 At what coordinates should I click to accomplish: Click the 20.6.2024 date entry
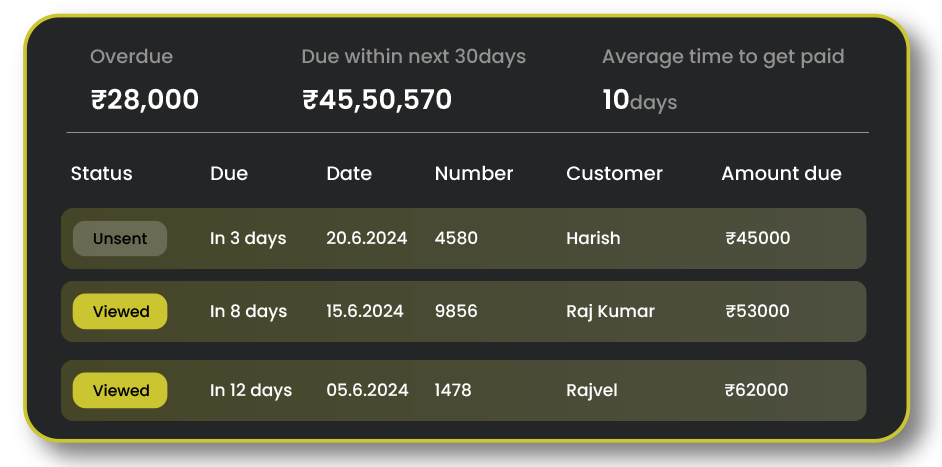click(367, 239)
